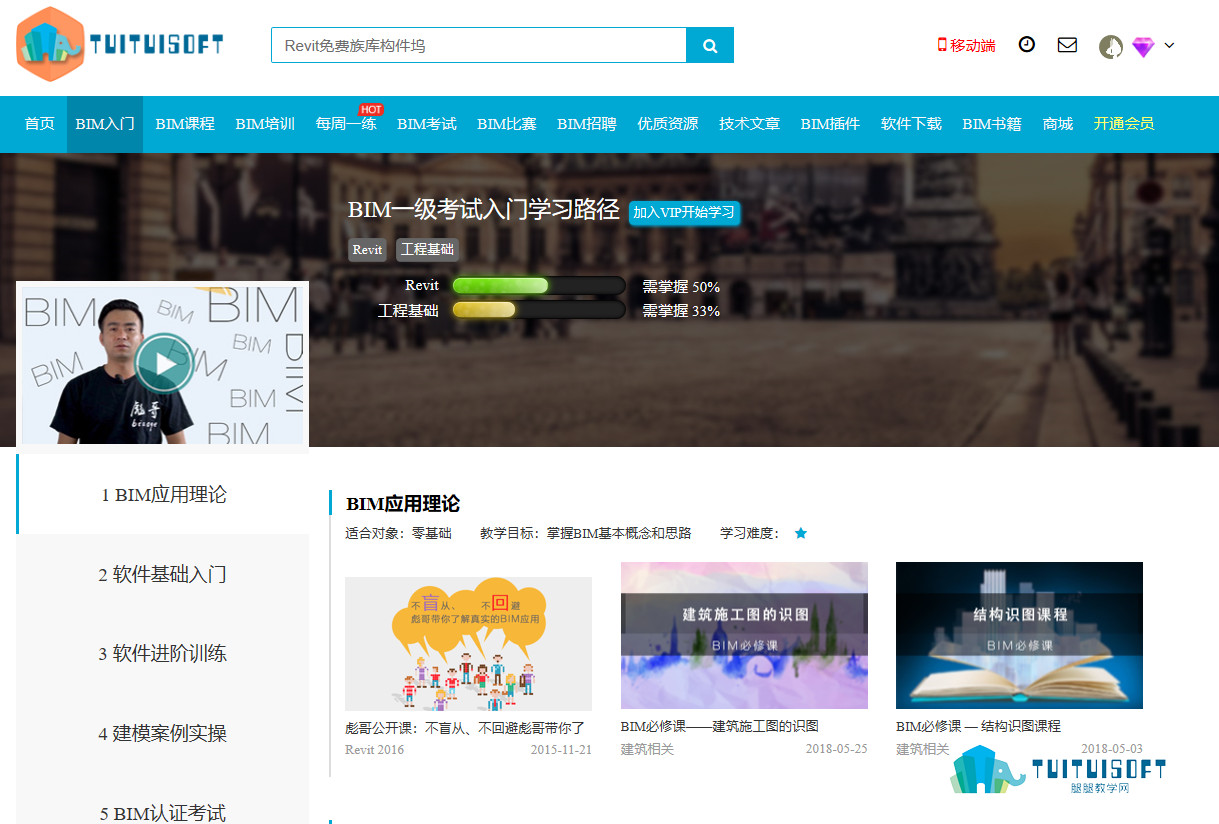Open the envelope messages icon

[x=1067, y=44]
